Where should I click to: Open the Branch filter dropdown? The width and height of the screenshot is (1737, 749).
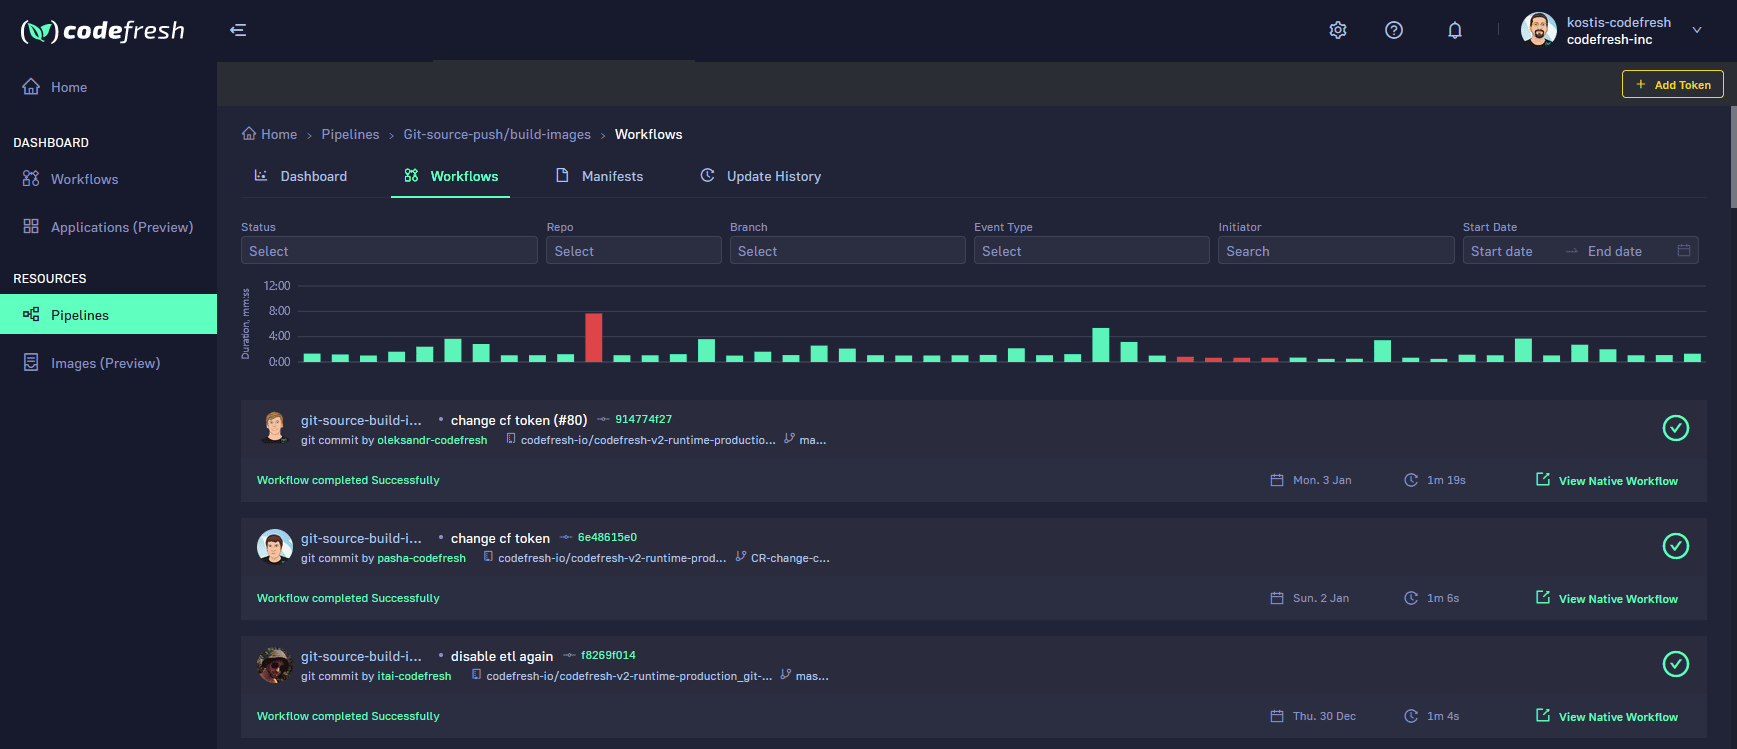[x=847, y=251]
